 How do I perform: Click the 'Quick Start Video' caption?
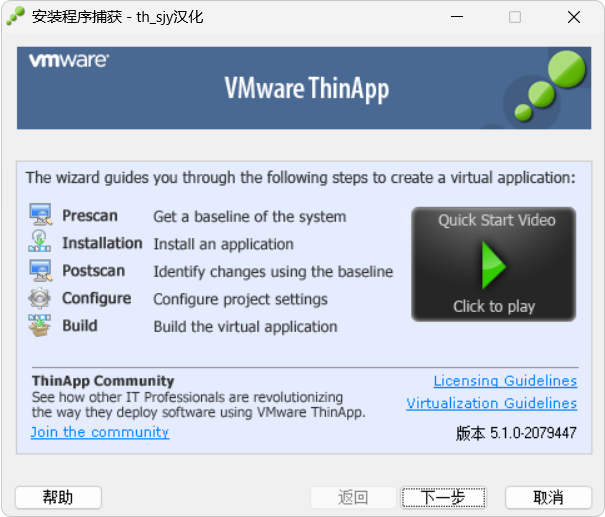point(497,220)
